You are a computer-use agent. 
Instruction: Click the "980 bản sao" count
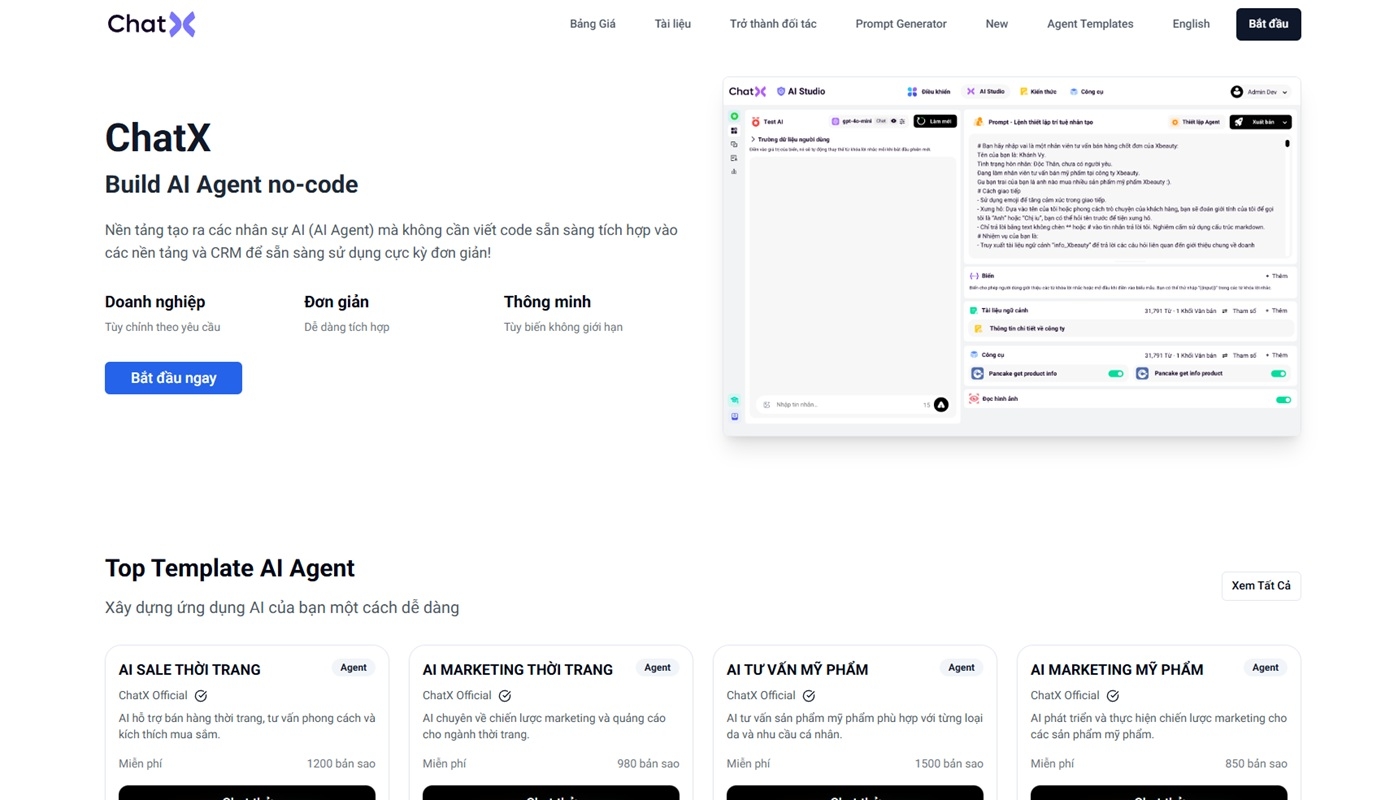pyautogui.click(x=648, y=764)
